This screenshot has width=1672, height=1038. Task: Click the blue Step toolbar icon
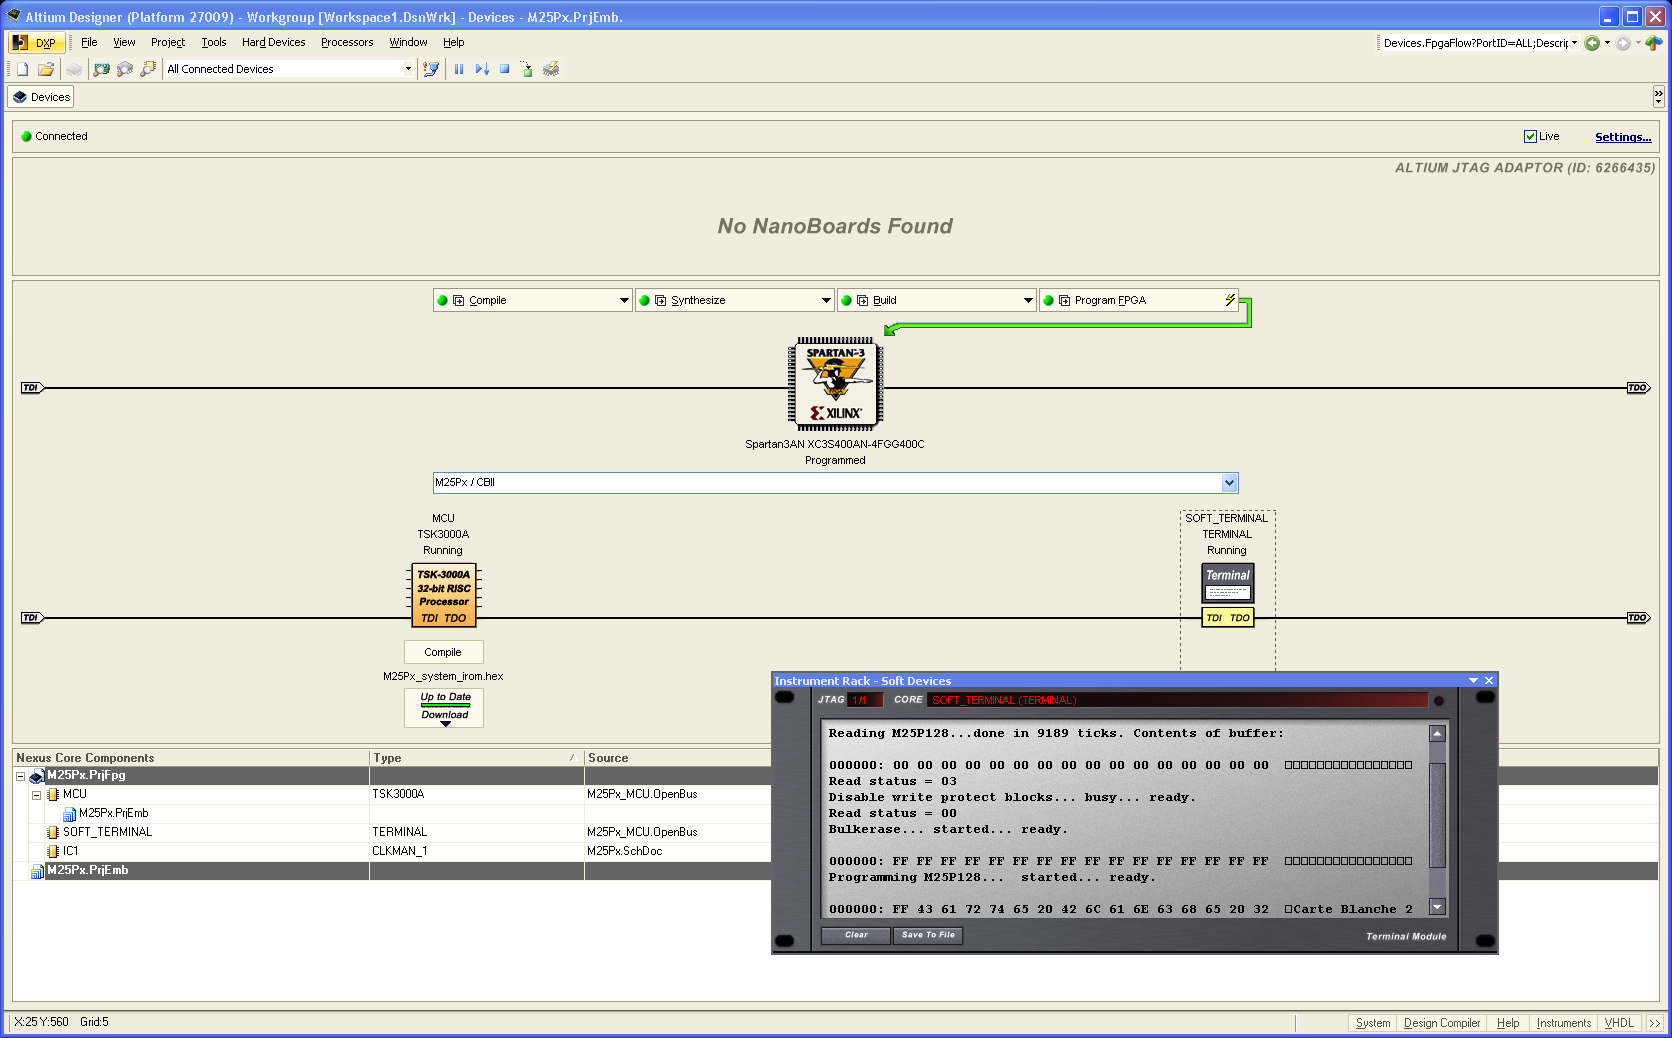click(482, 69)
